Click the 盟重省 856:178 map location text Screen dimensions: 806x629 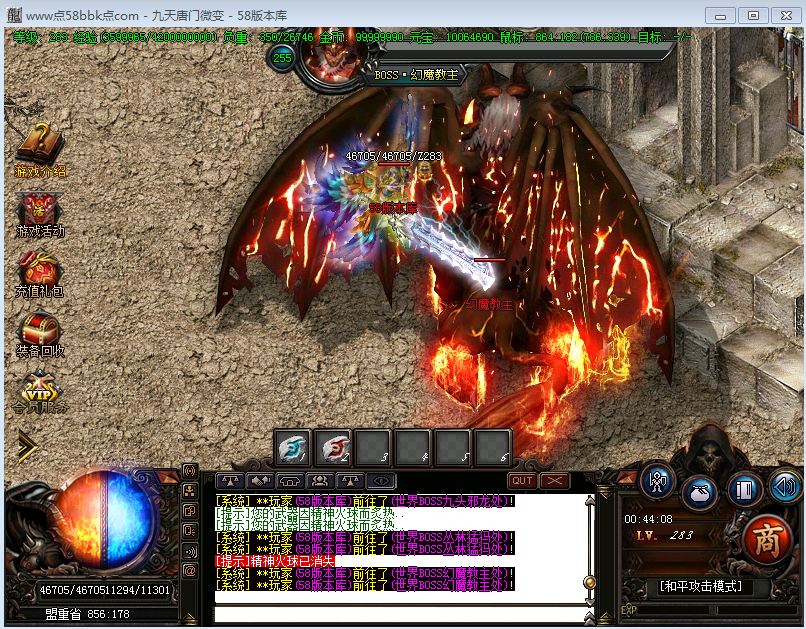click(87, 614)
